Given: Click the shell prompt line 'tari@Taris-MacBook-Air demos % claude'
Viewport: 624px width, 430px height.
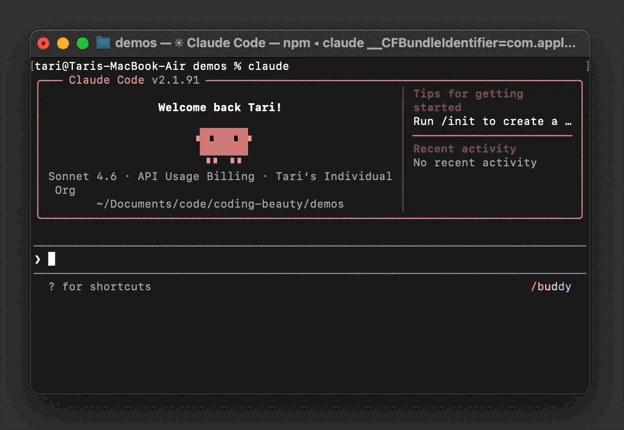Looking at the screenshot, I should point(162,66).
